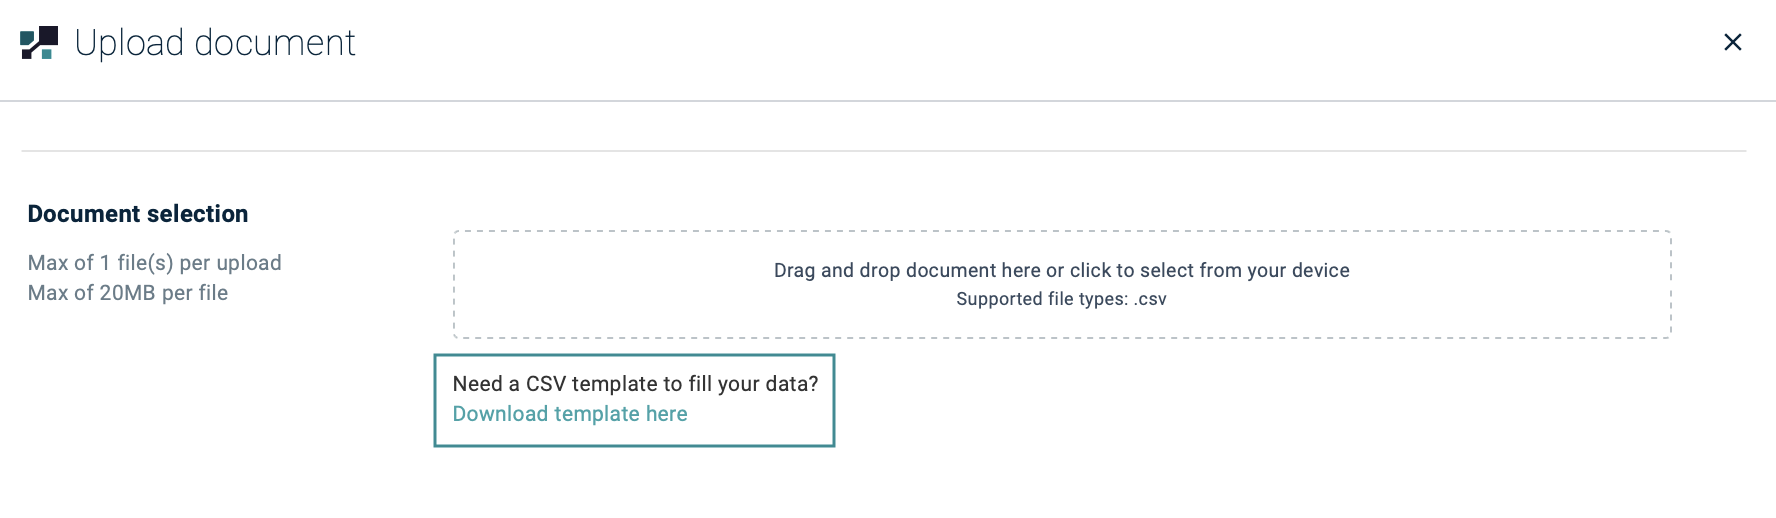
Task: Click the horizontal divider above Document selection
Action: tap(884, 151)
